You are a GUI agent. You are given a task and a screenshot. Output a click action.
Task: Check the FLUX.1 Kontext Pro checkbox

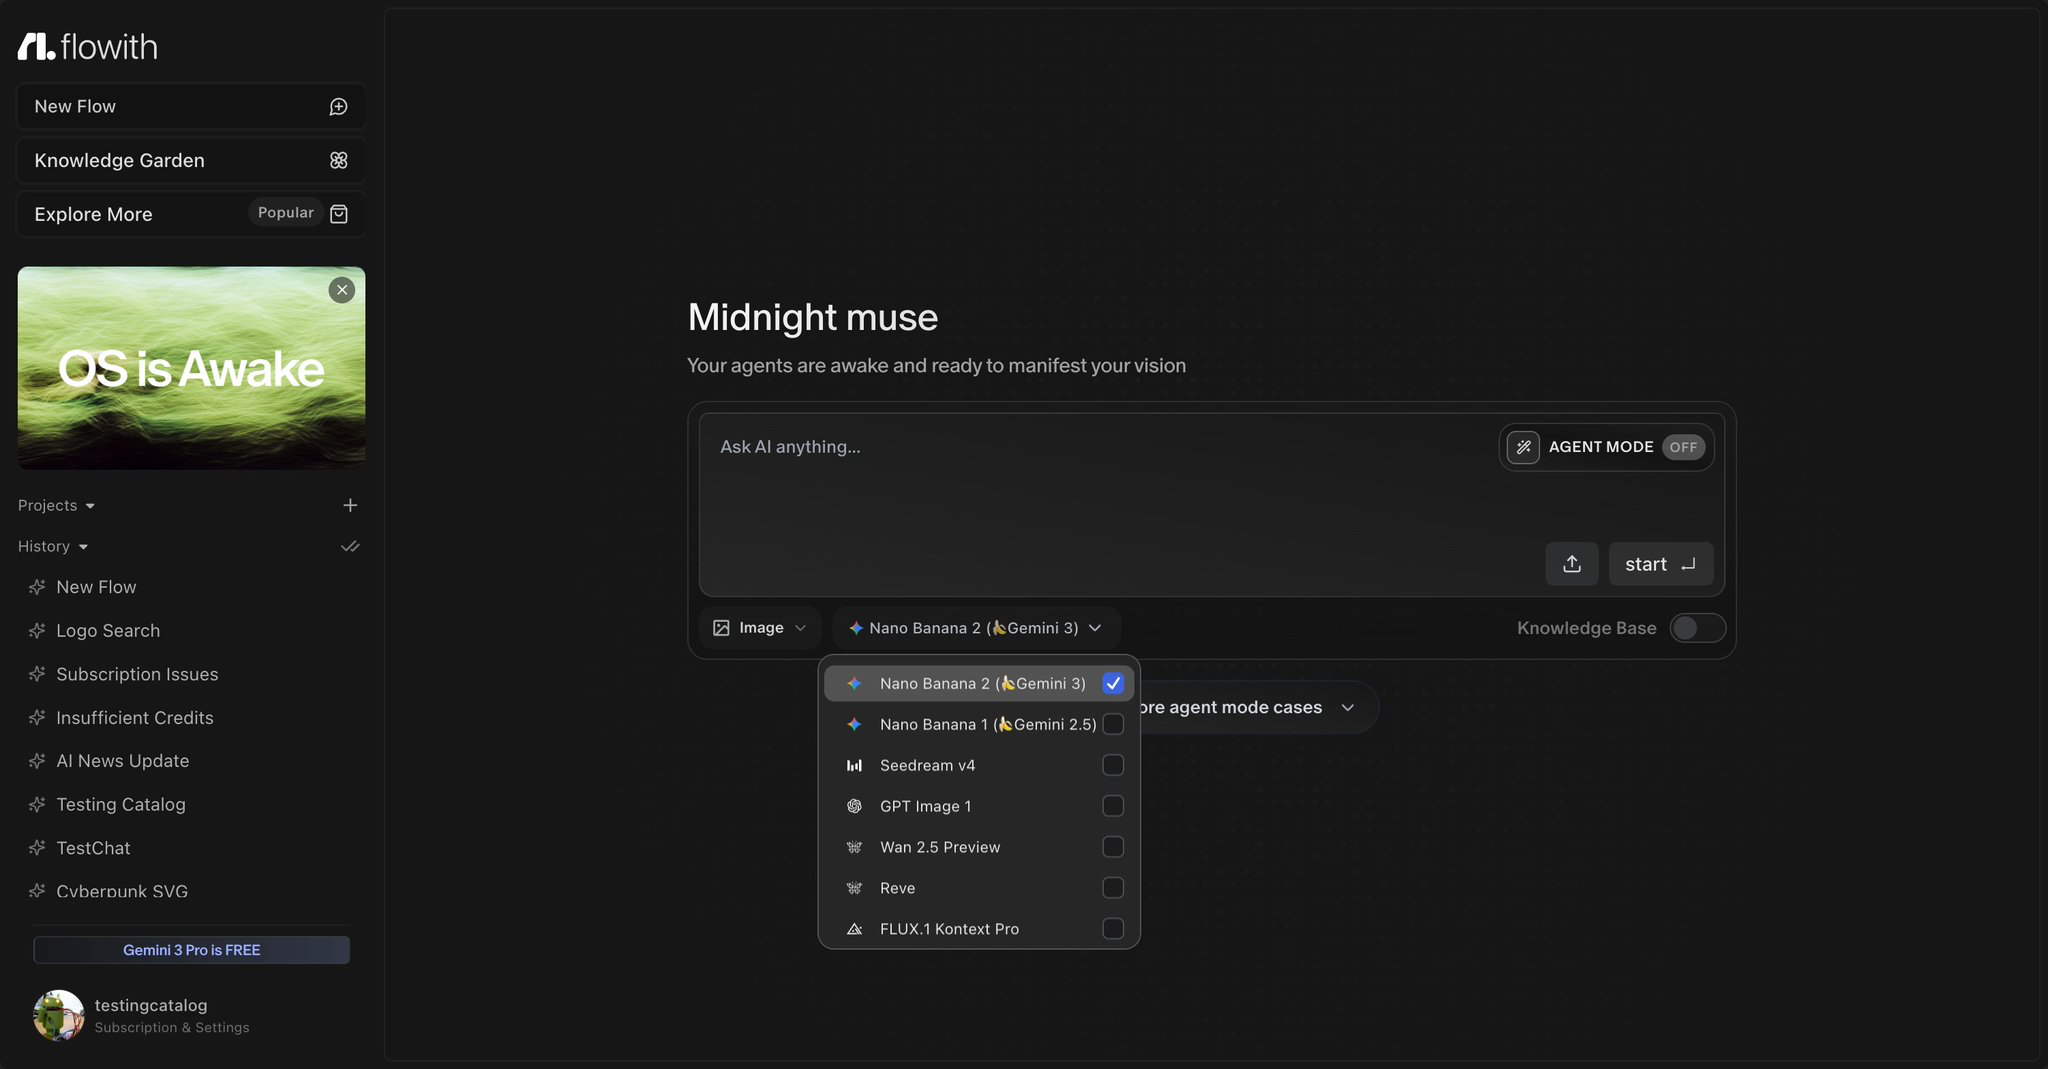point(1113,929)
